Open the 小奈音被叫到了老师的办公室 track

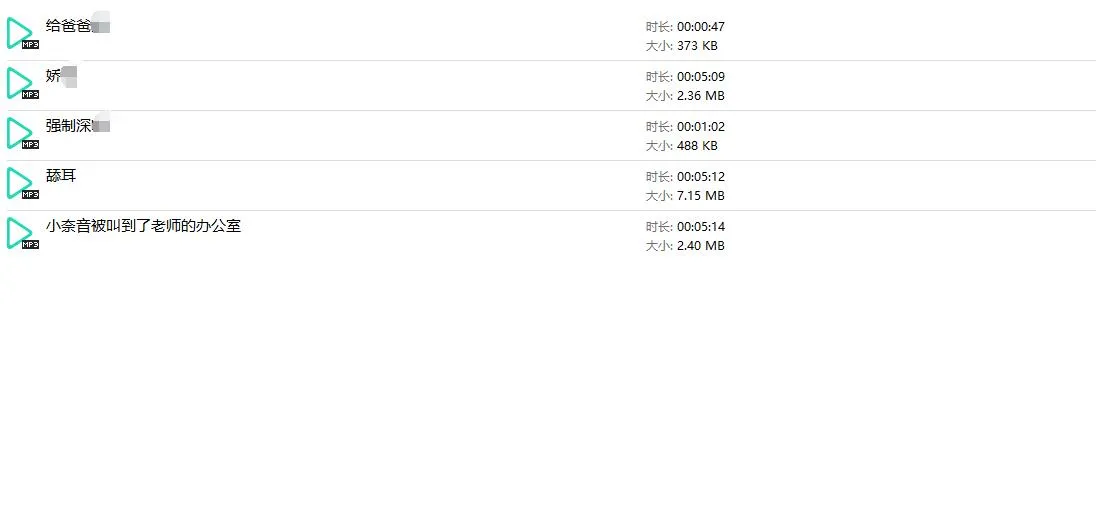pos(143,226)
